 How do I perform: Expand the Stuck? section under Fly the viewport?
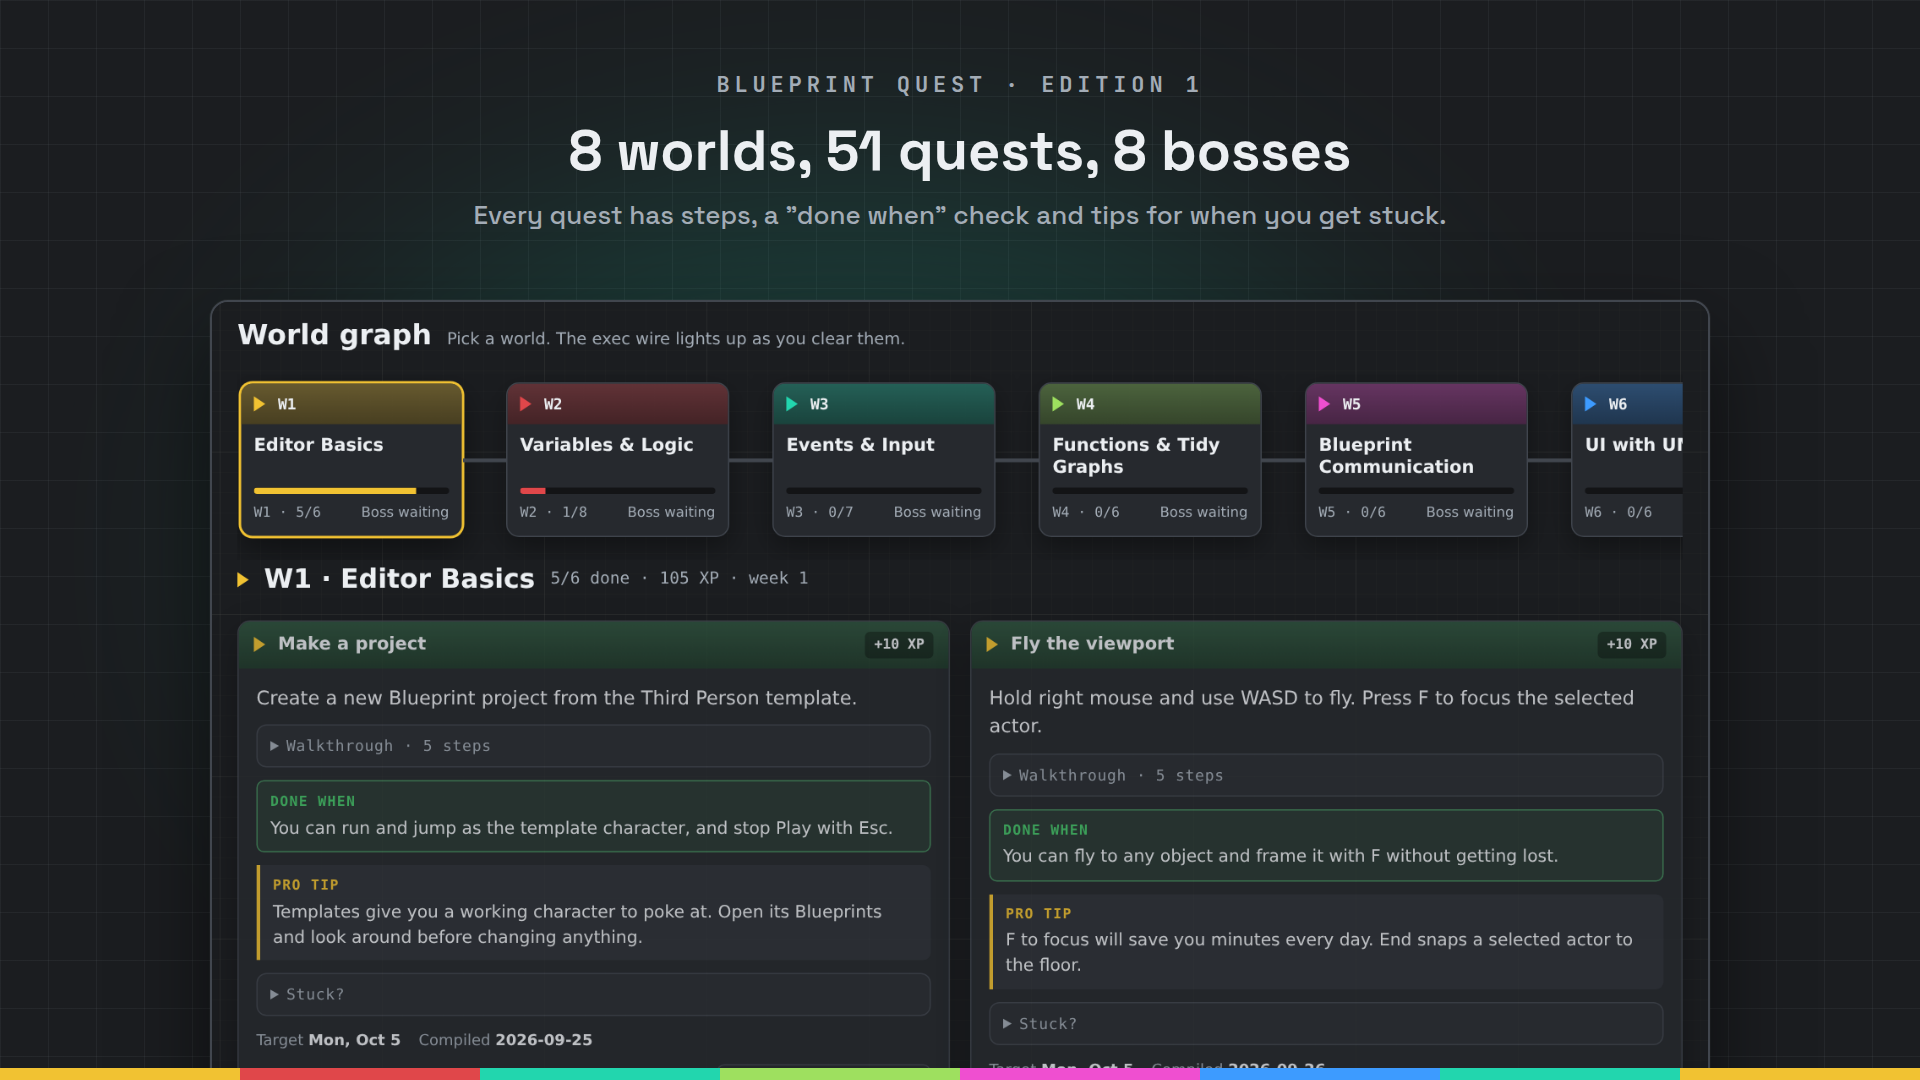[1326, 1024]
